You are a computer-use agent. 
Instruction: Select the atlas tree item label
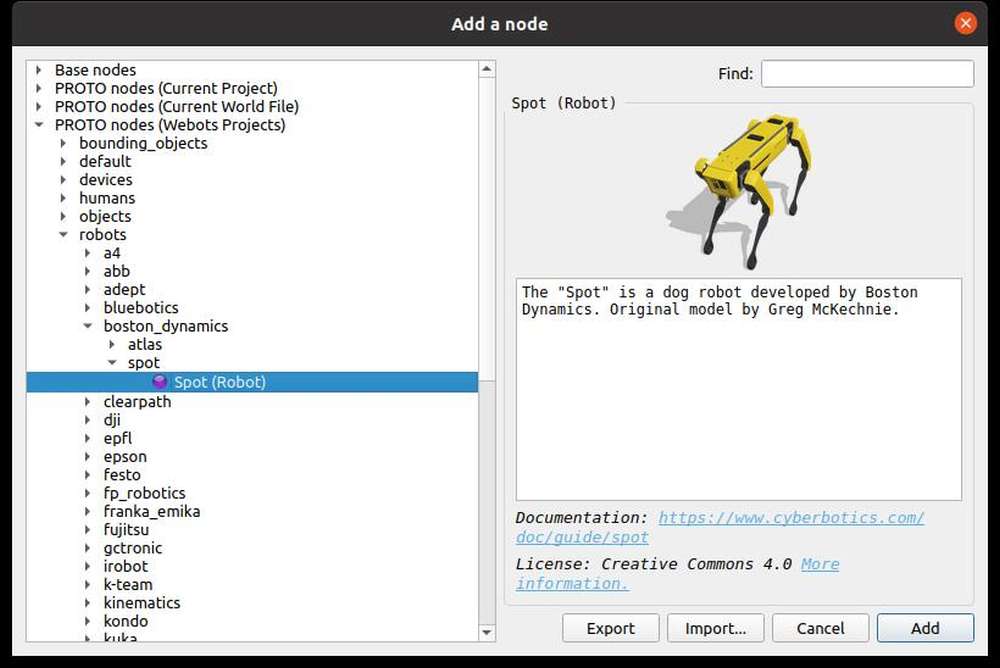145,345
